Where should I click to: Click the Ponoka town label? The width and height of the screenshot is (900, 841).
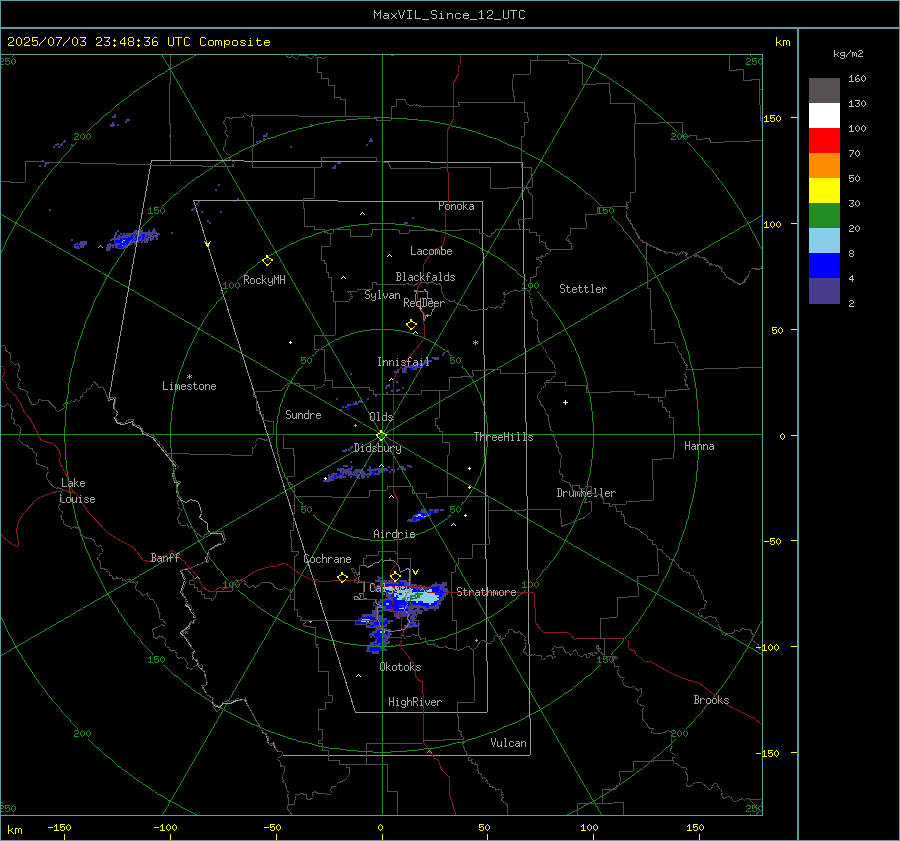(456, 206)
